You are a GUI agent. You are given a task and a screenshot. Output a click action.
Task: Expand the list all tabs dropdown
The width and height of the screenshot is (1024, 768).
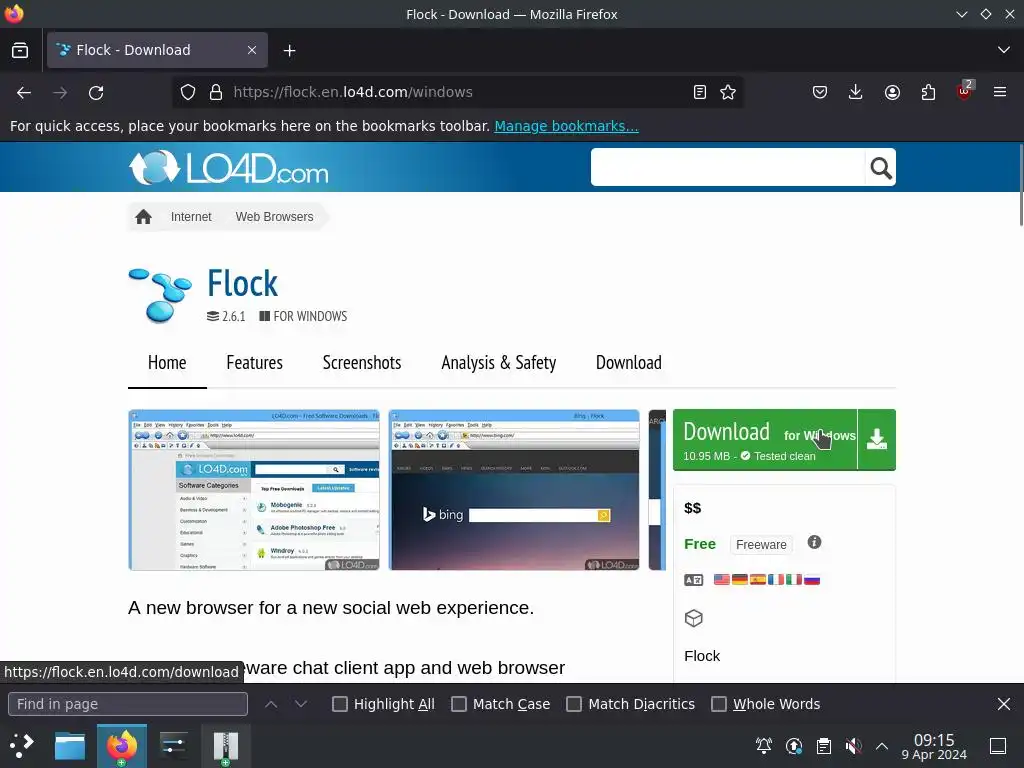[x=1004, y=50]
